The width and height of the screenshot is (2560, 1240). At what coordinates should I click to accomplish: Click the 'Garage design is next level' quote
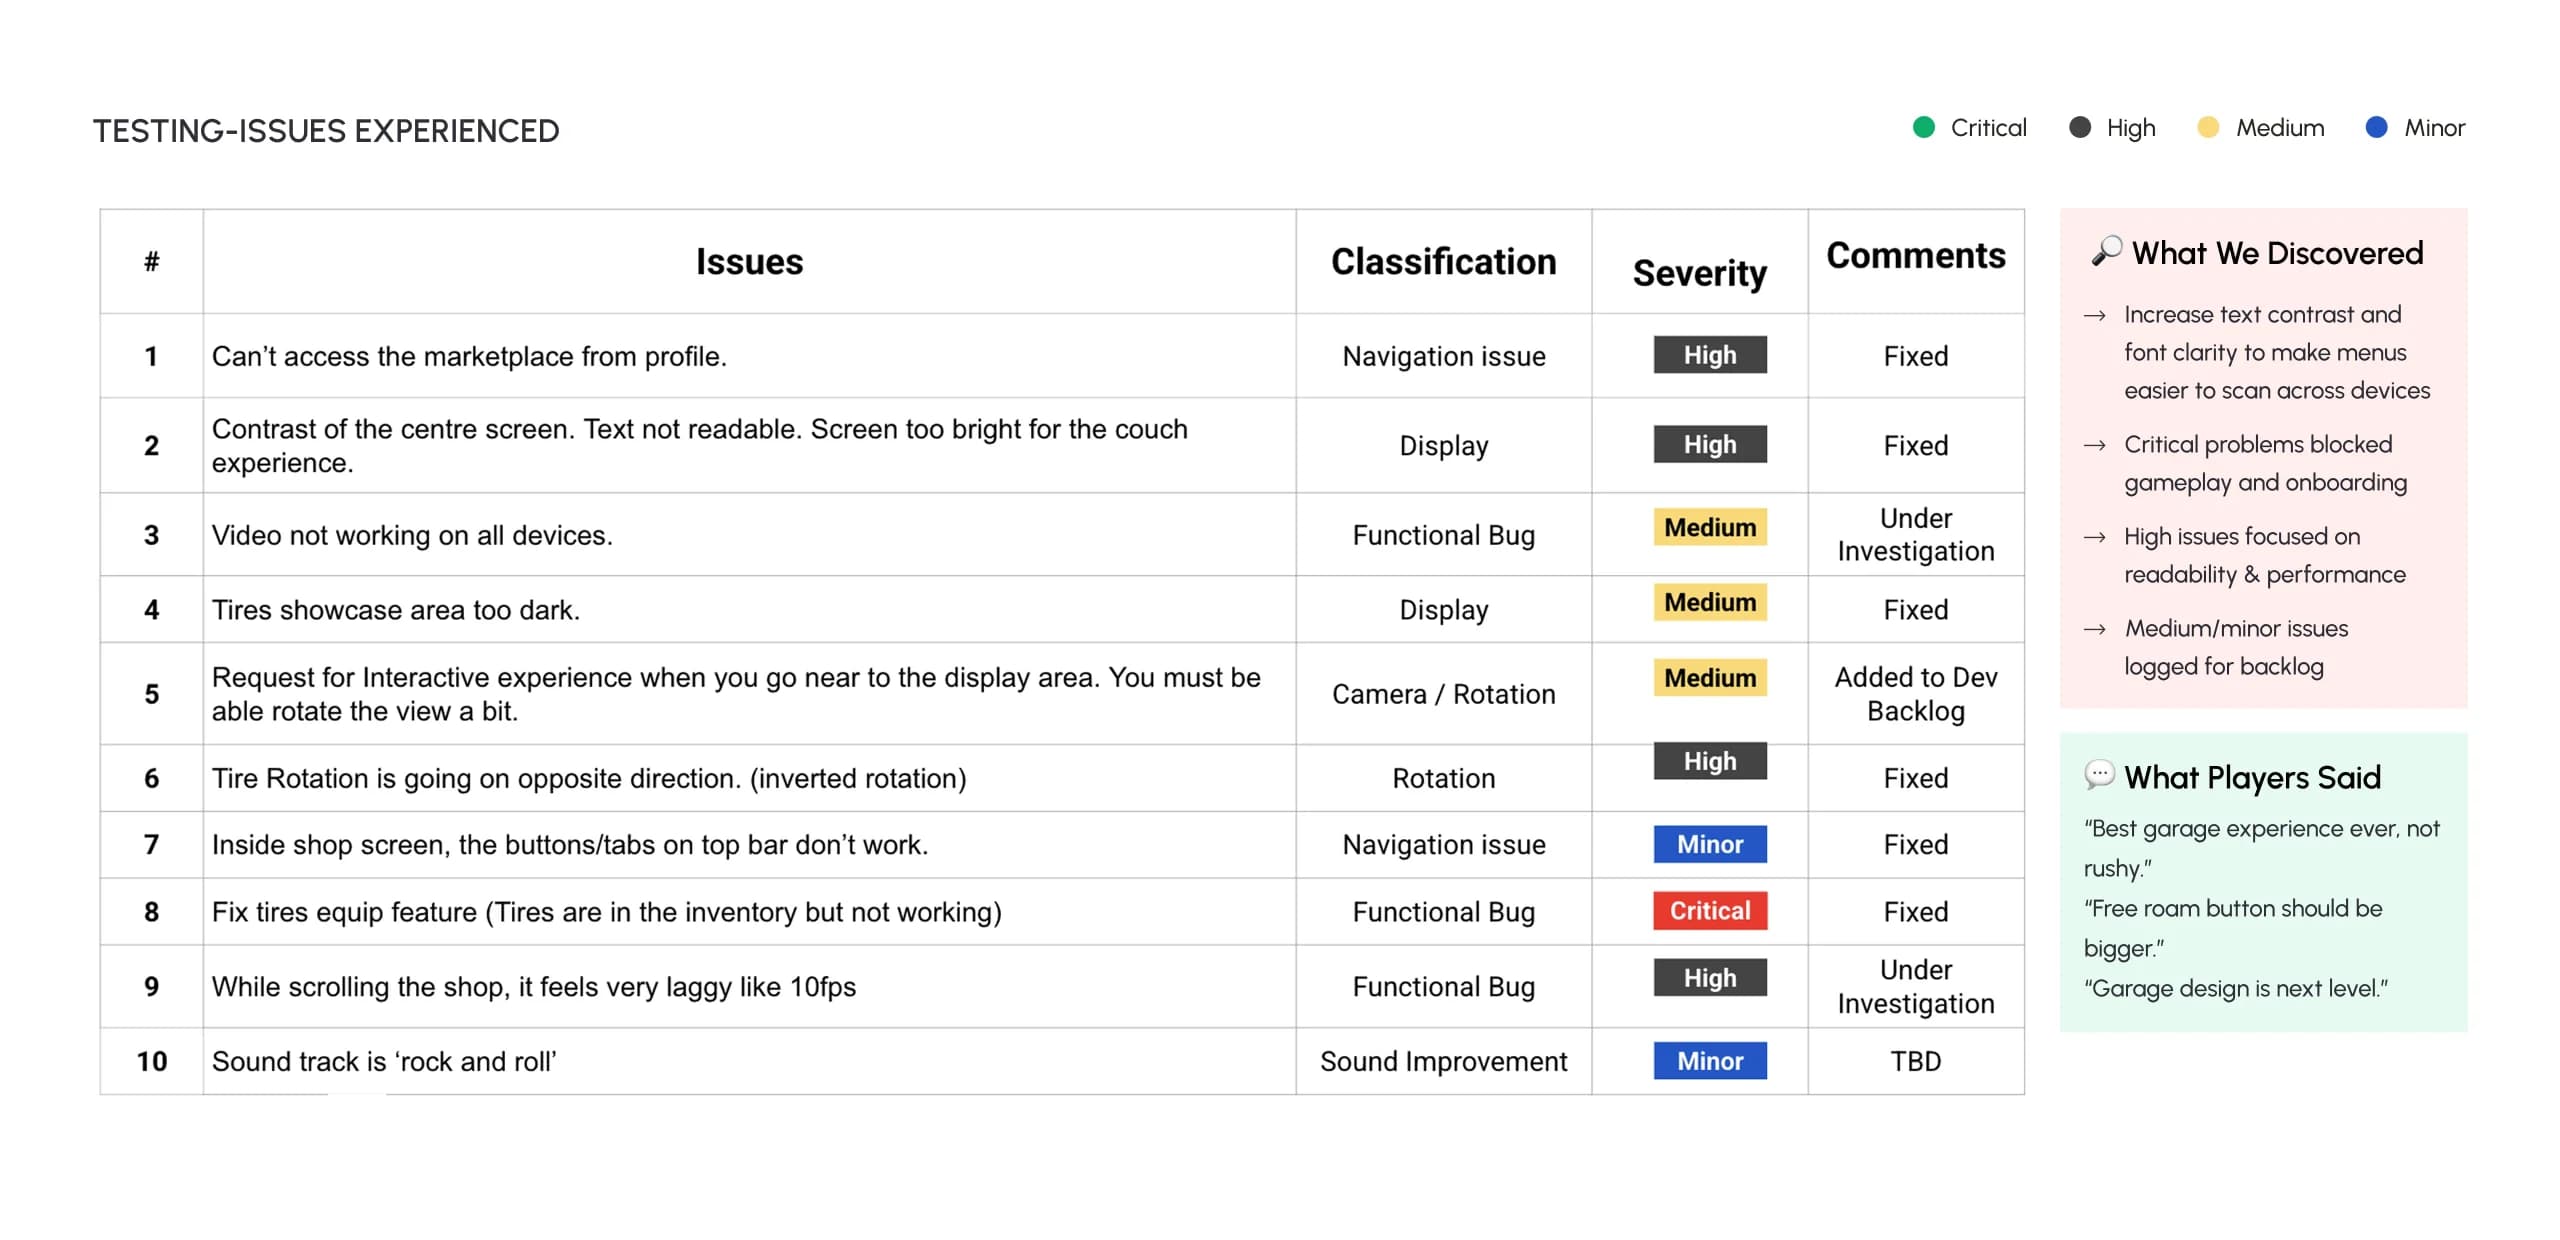click(x=2235, y=989)
